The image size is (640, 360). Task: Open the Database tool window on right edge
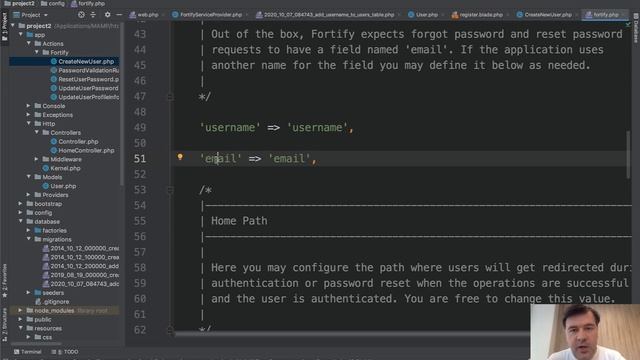pos(636,28)
